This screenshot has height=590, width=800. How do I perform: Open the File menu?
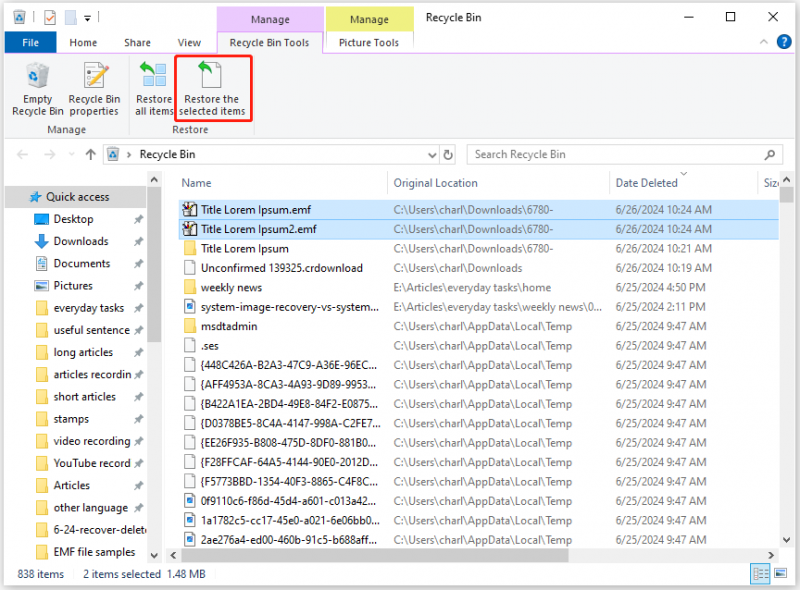[x=30, y=43]
